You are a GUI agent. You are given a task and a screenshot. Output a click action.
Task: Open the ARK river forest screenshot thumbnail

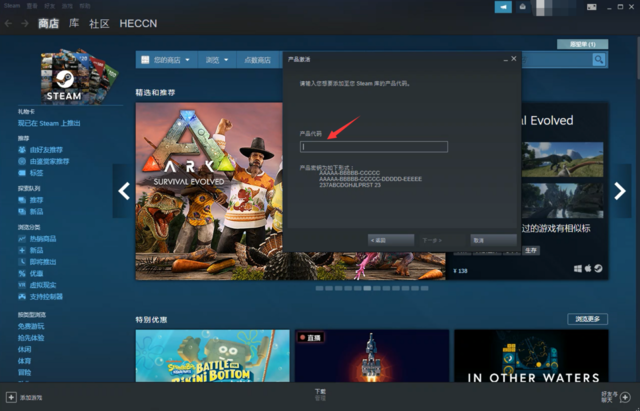562,200
